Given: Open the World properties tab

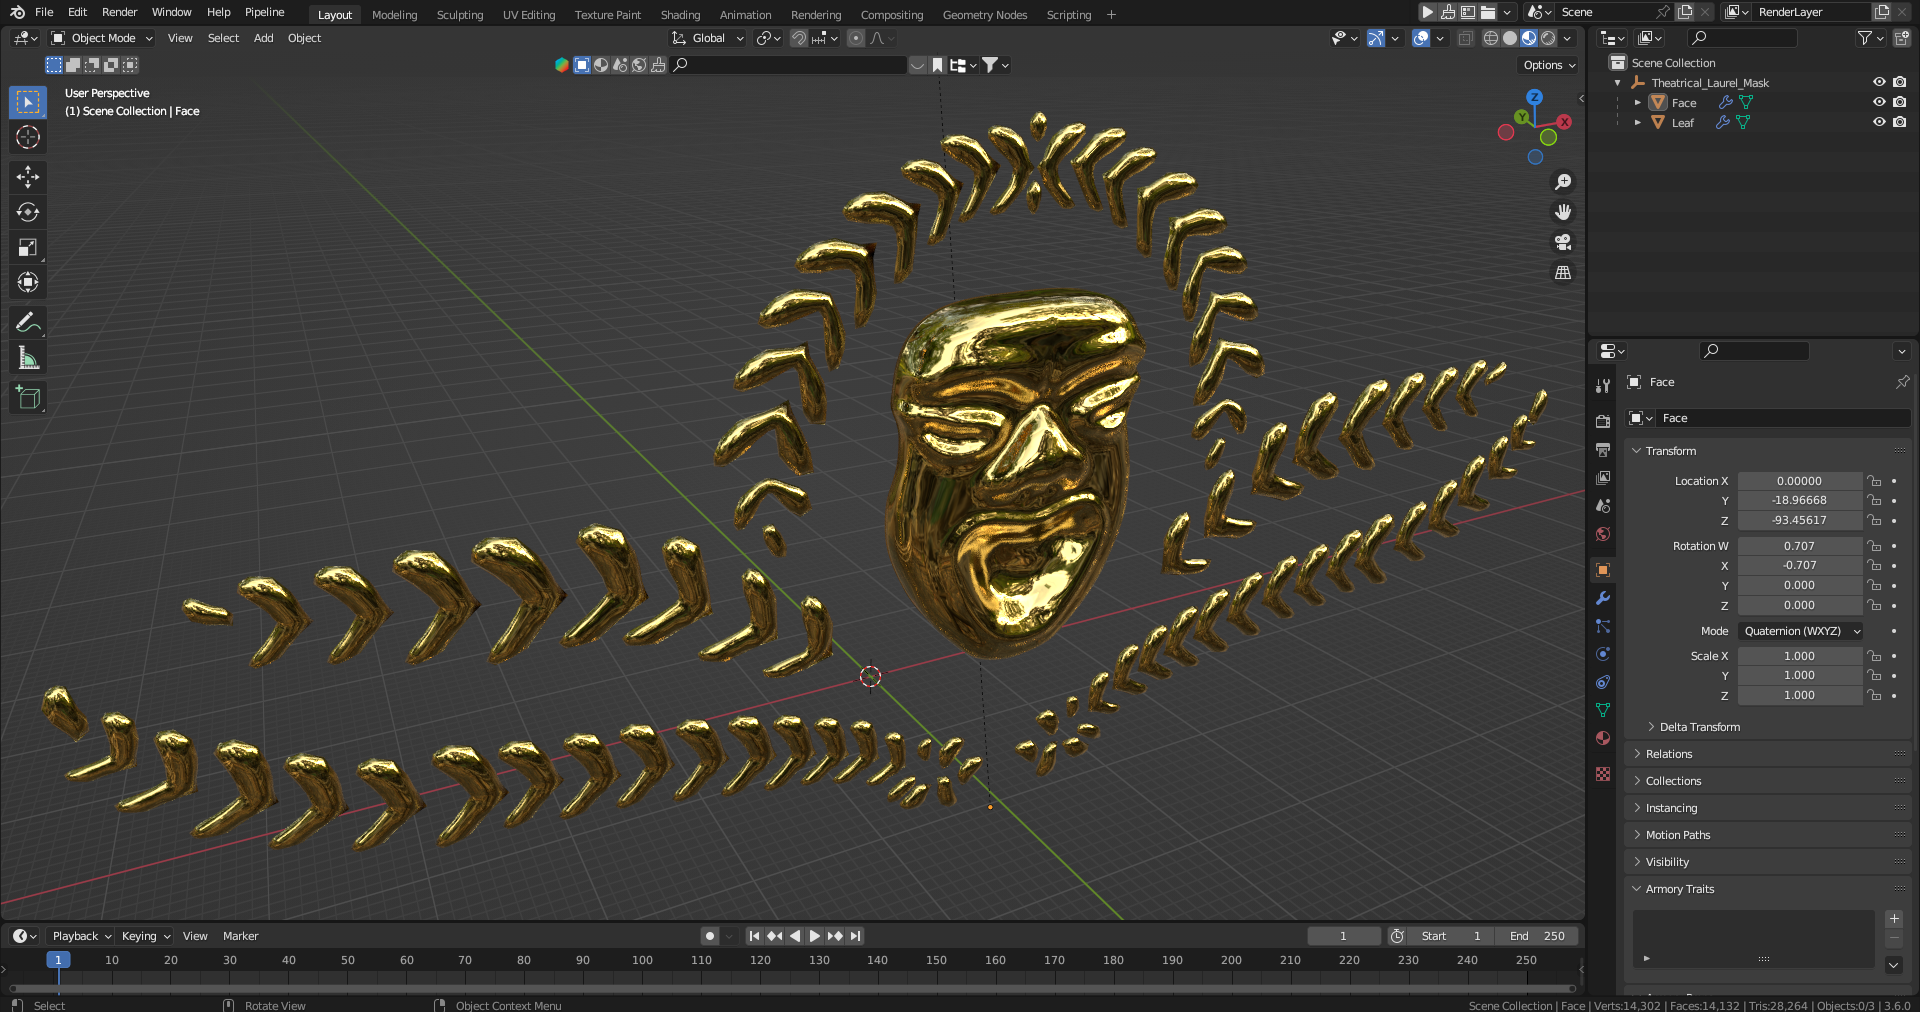Looking at the screenshot, I should [x=1603, y=534].
